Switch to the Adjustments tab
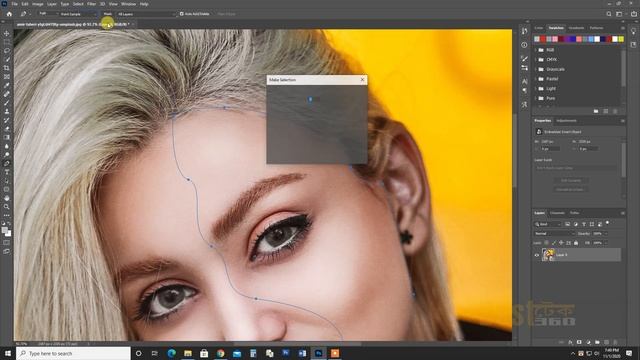This screenshot has height=360, width=640. click(567, 121)
